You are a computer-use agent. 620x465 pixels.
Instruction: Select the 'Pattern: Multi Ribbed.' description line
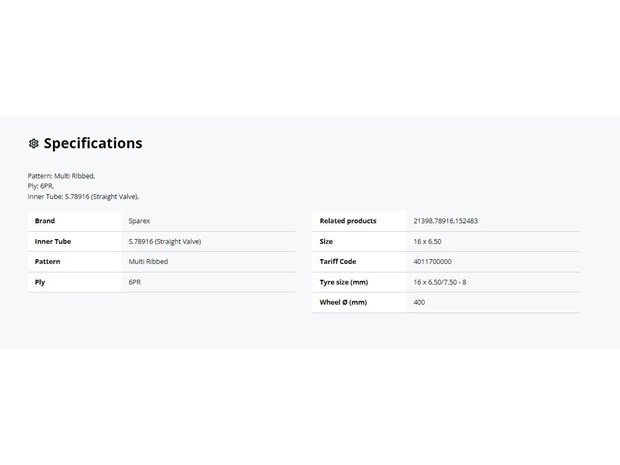61,176
